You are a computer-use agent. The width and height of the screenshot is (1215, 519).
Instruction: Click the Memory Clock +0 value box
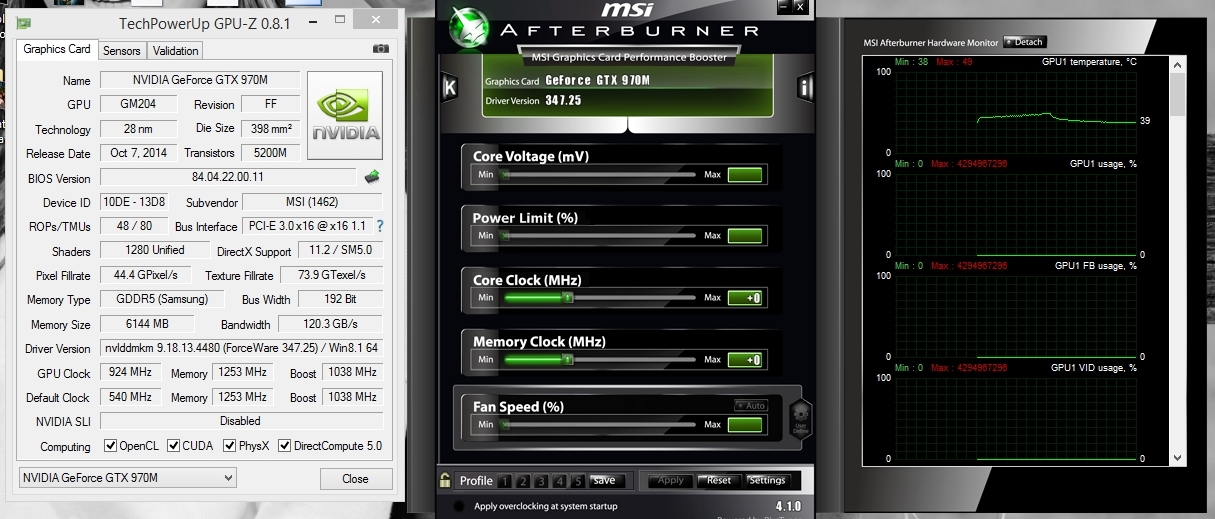(745, 360)
